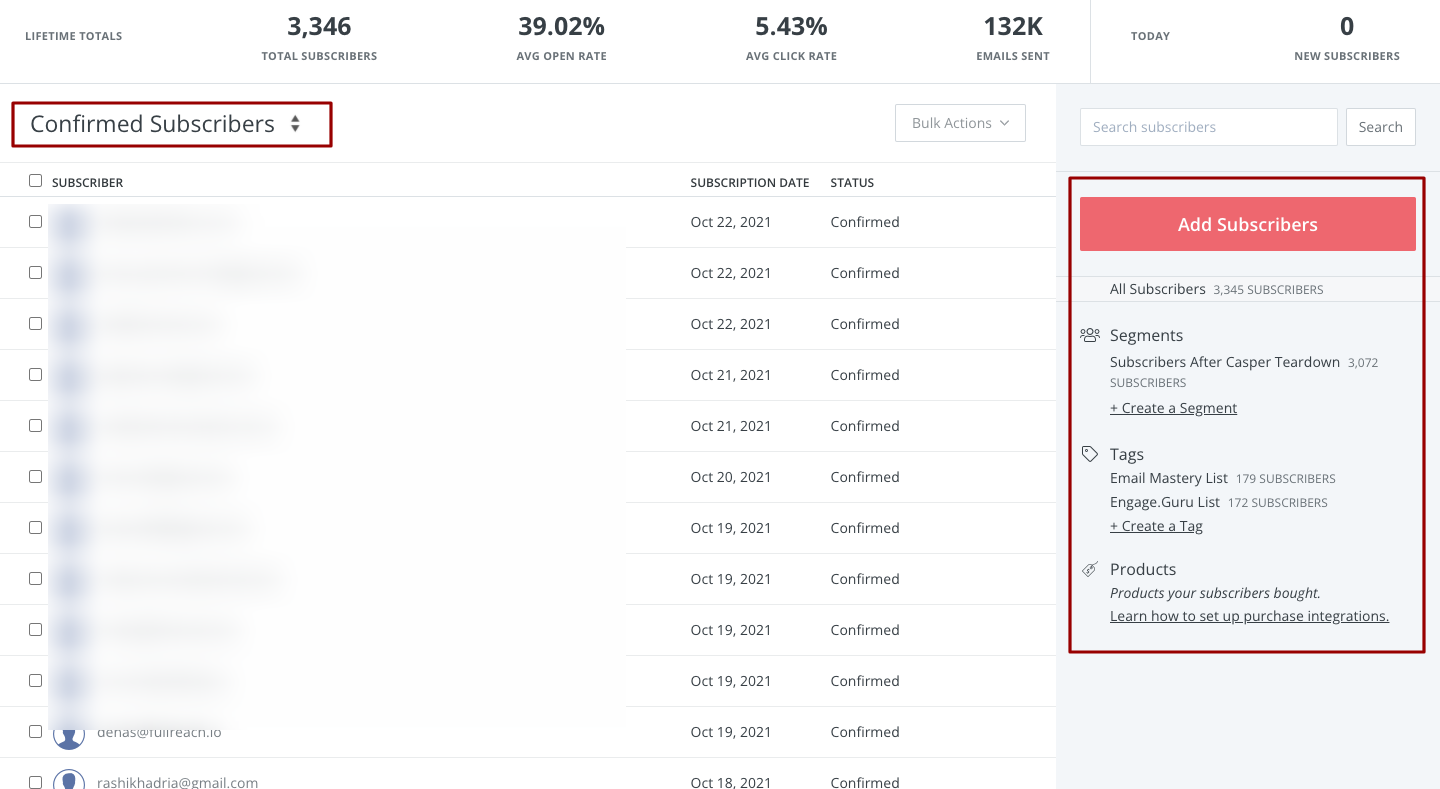Filter by the Email Mastery List tag
This screenshot has width=1440, height=789.
pos(1168,478)
